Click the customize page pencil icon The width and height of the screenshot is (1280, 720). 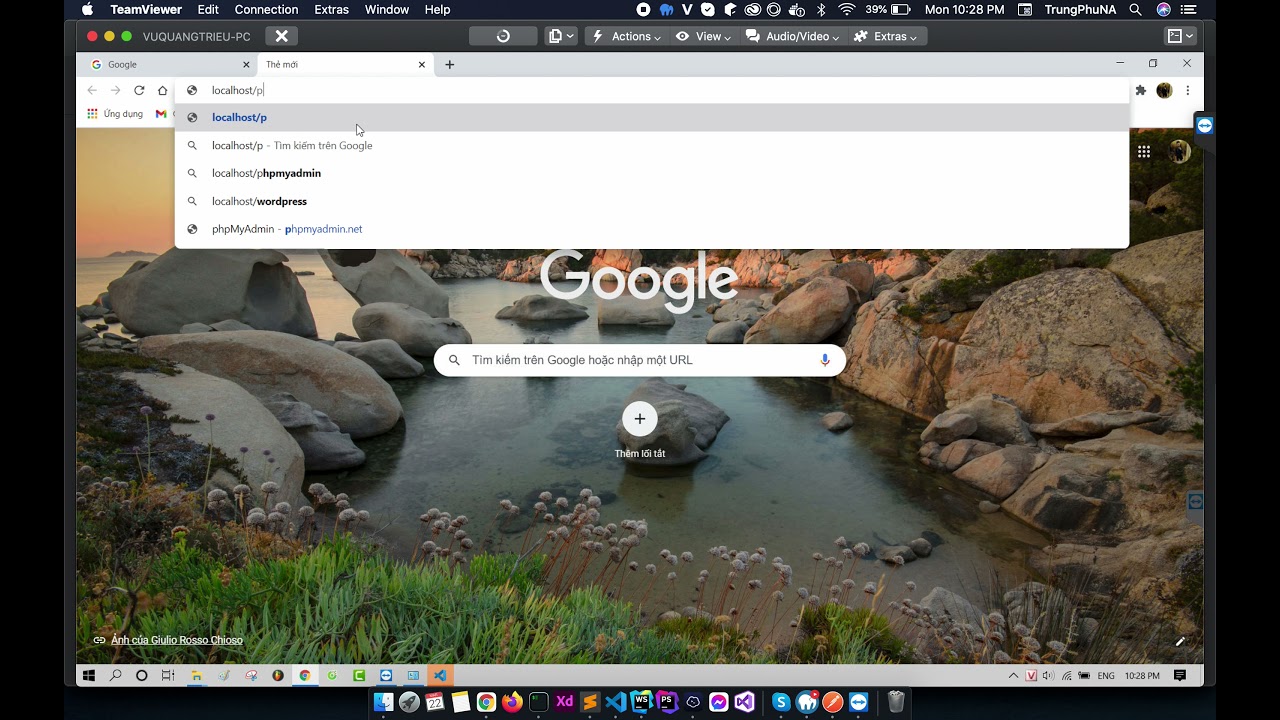(x=1180, y=641)
